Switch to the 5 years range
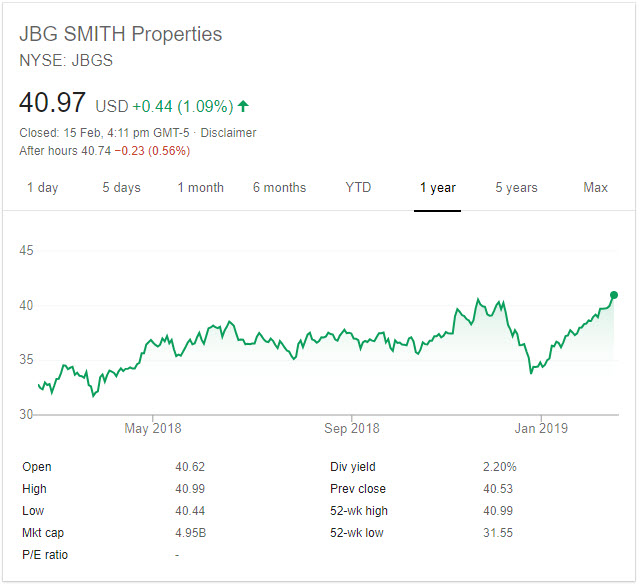This screenshot has height=587, width=640. pos(517,188)
